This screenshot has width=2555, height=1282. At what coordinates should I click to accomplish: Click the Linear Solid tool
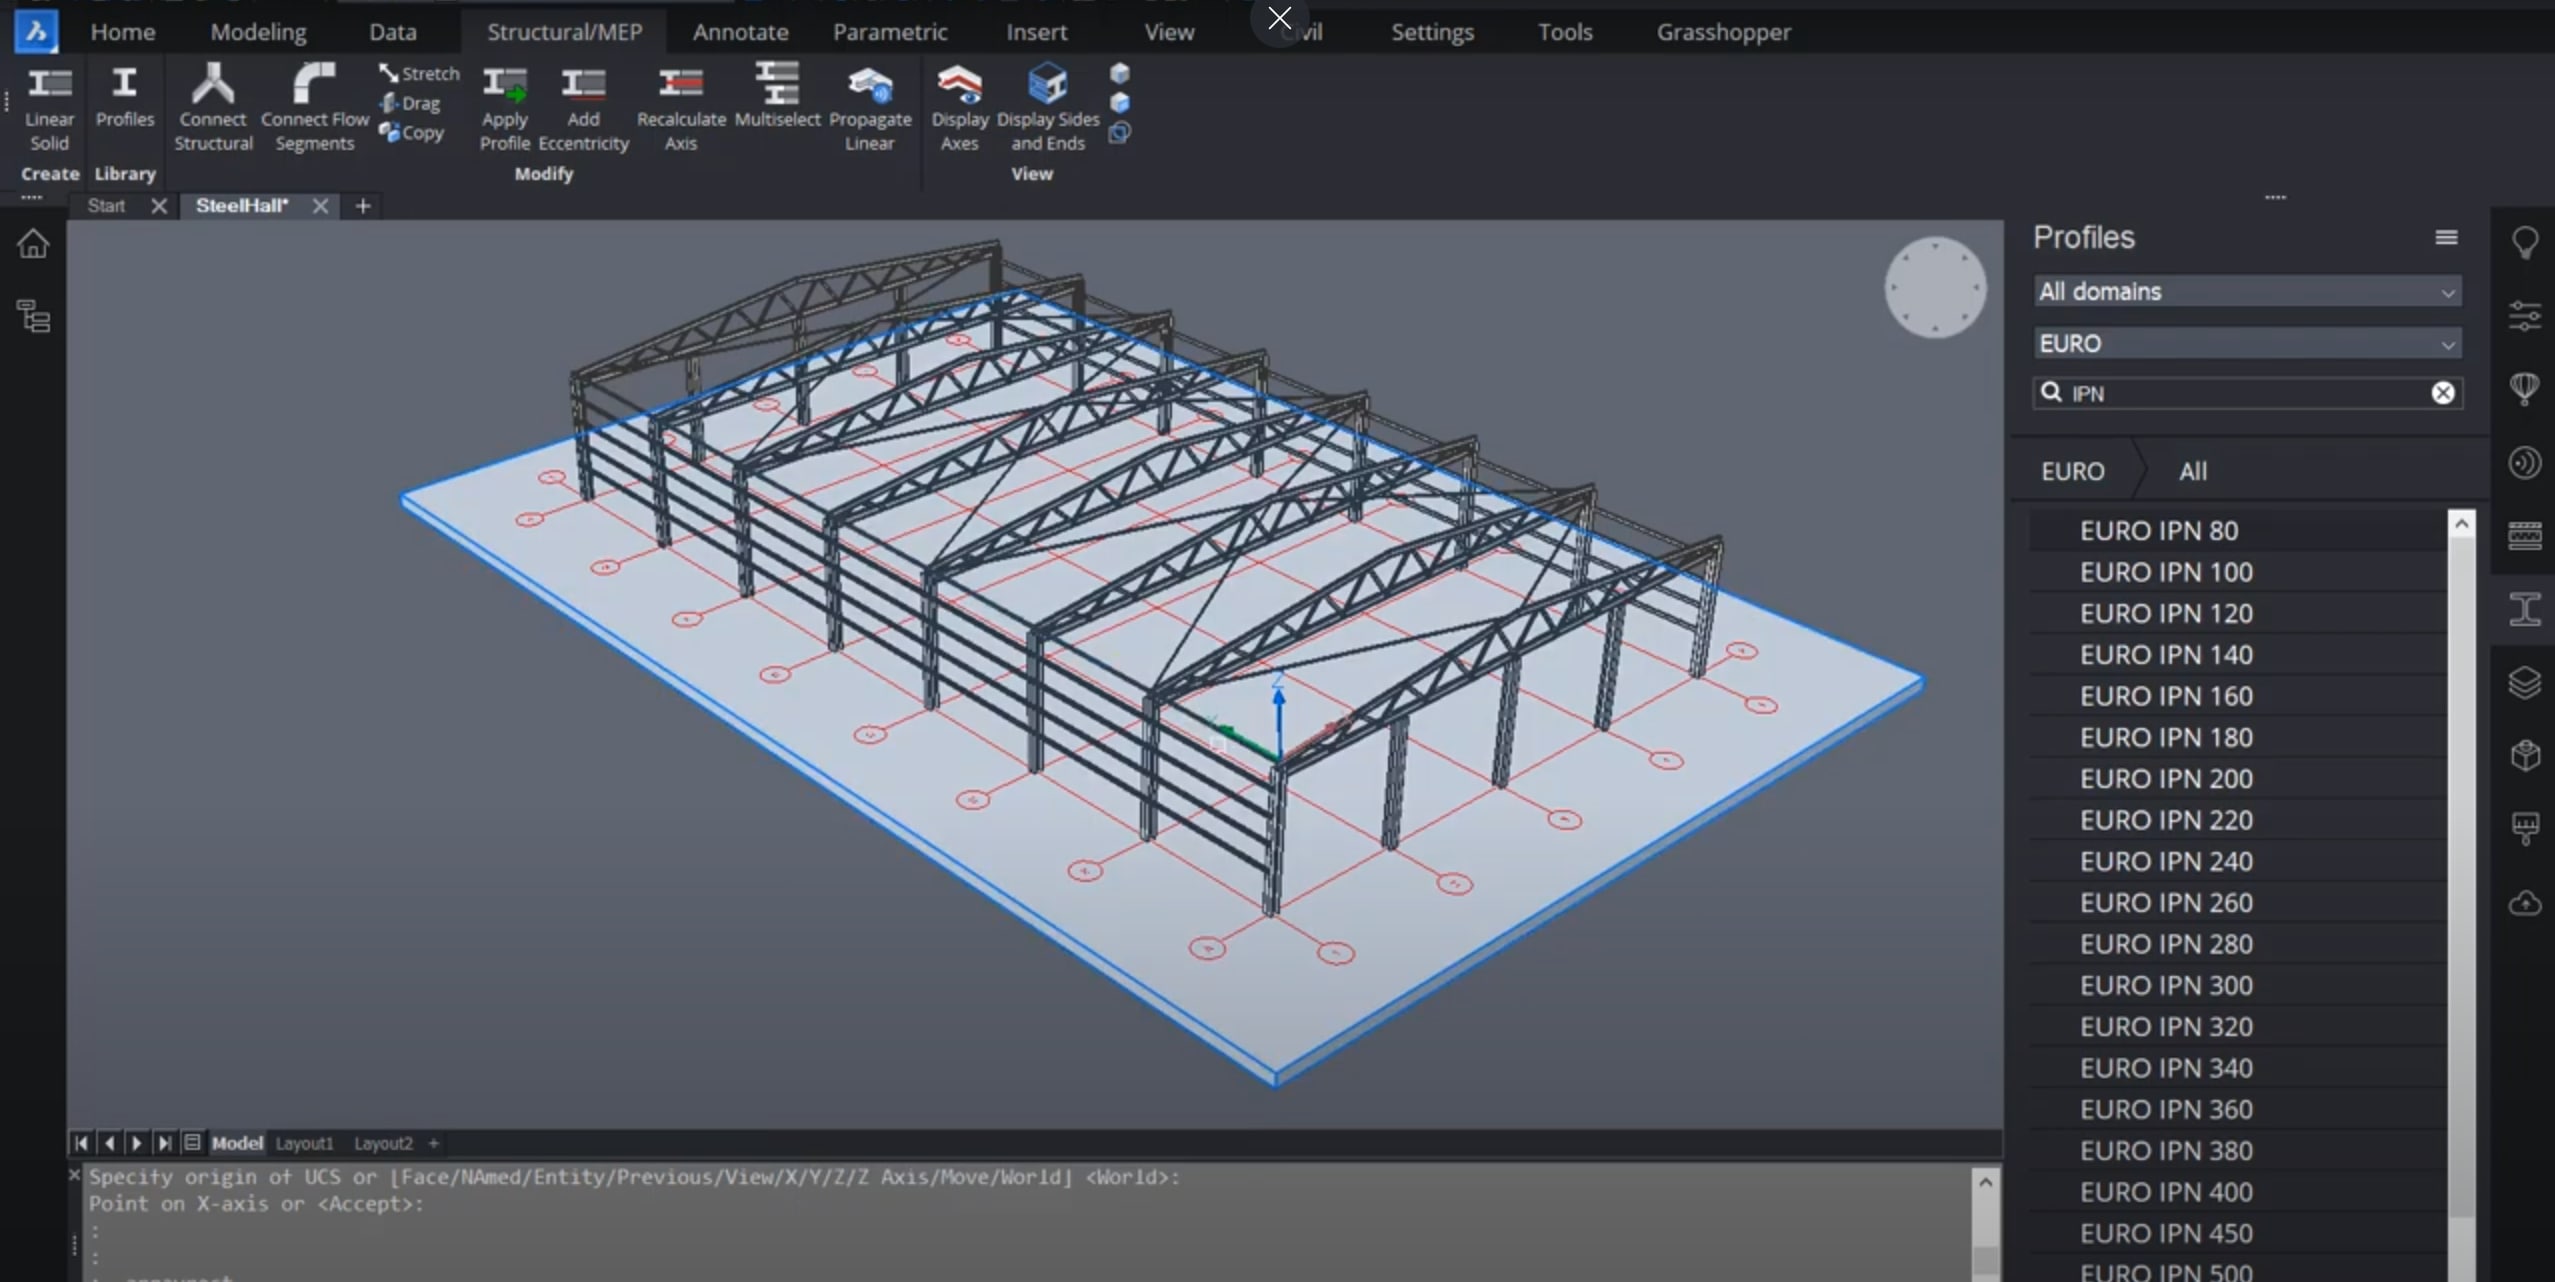point(49,106)
